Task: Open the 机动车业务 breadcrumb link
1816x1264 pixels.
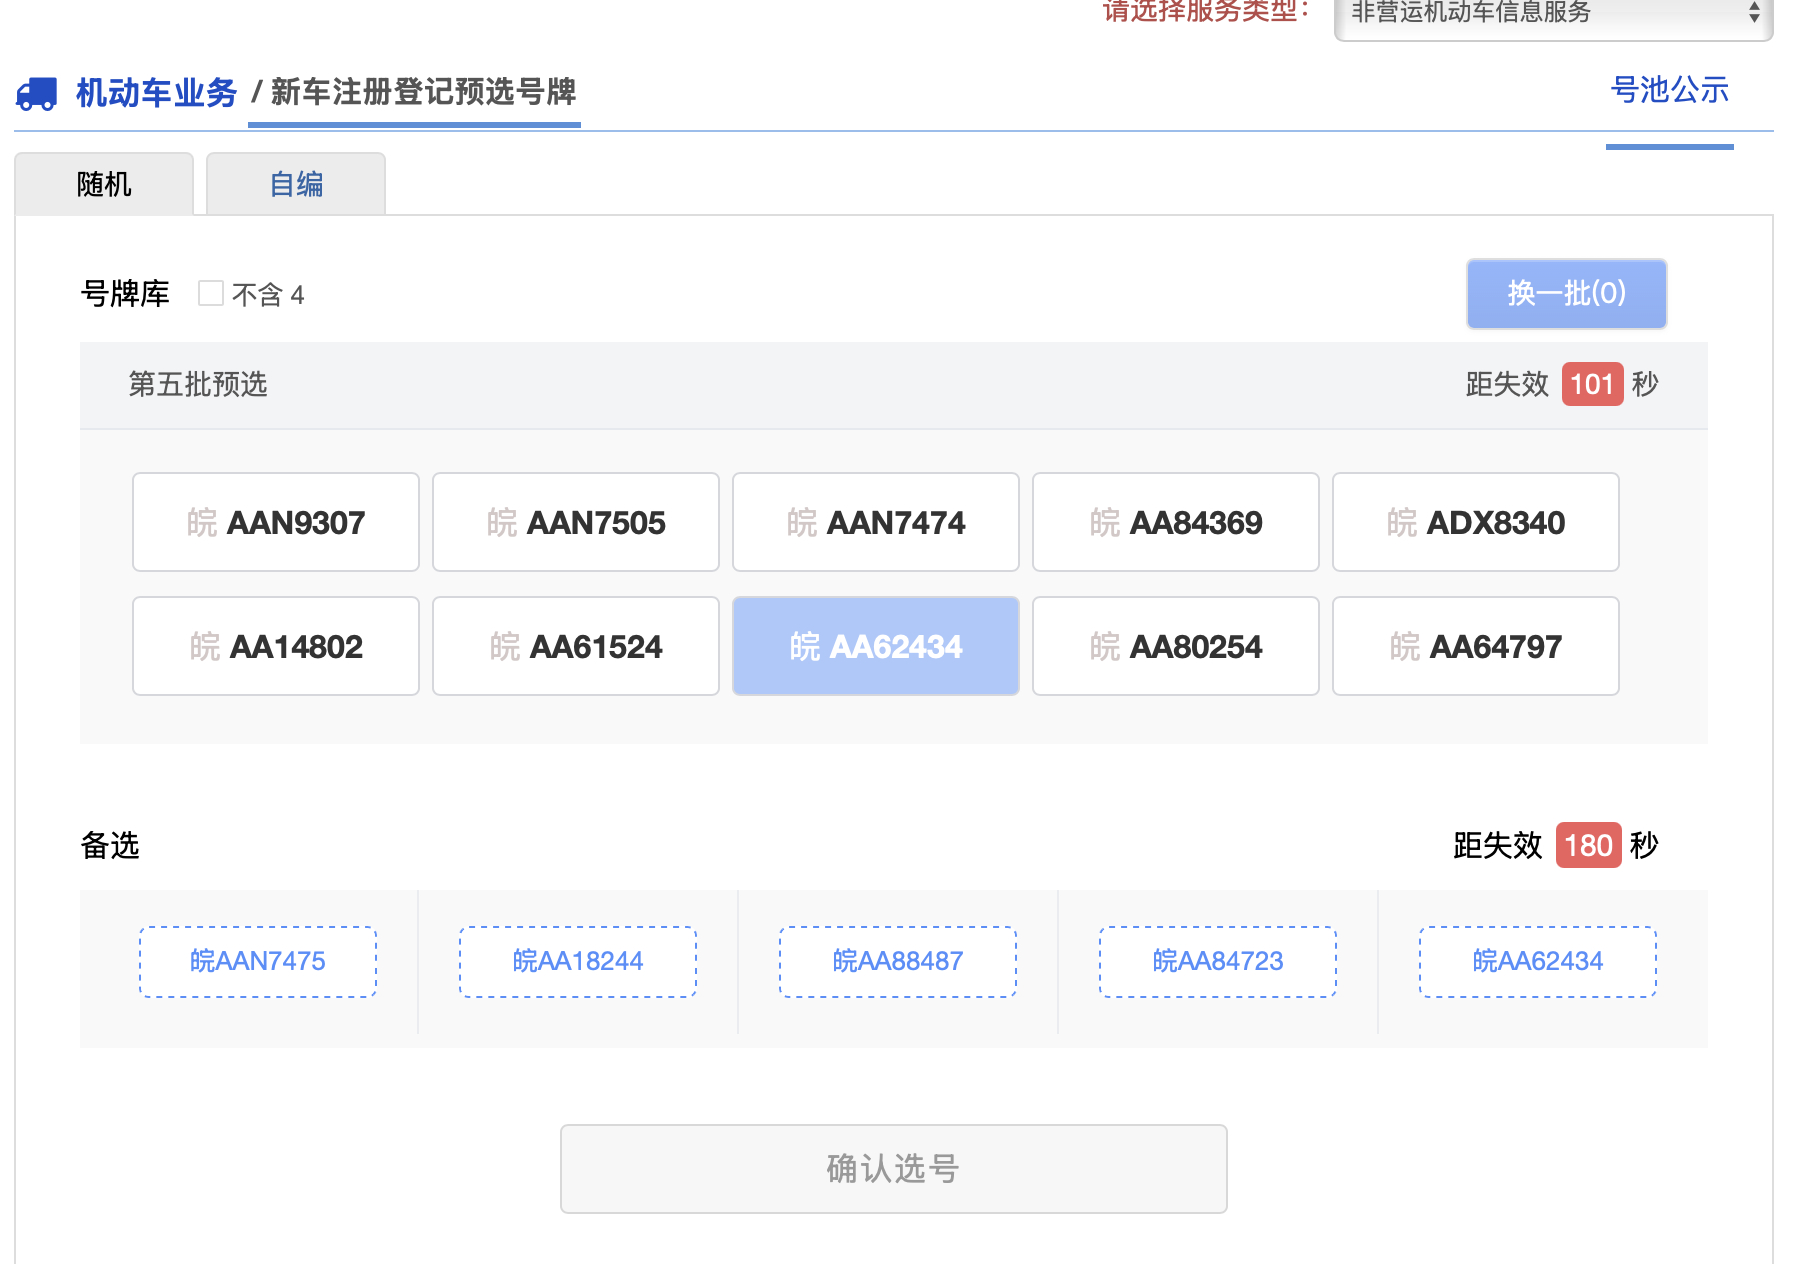Action: pyautogui.click(x=157, y=93)
